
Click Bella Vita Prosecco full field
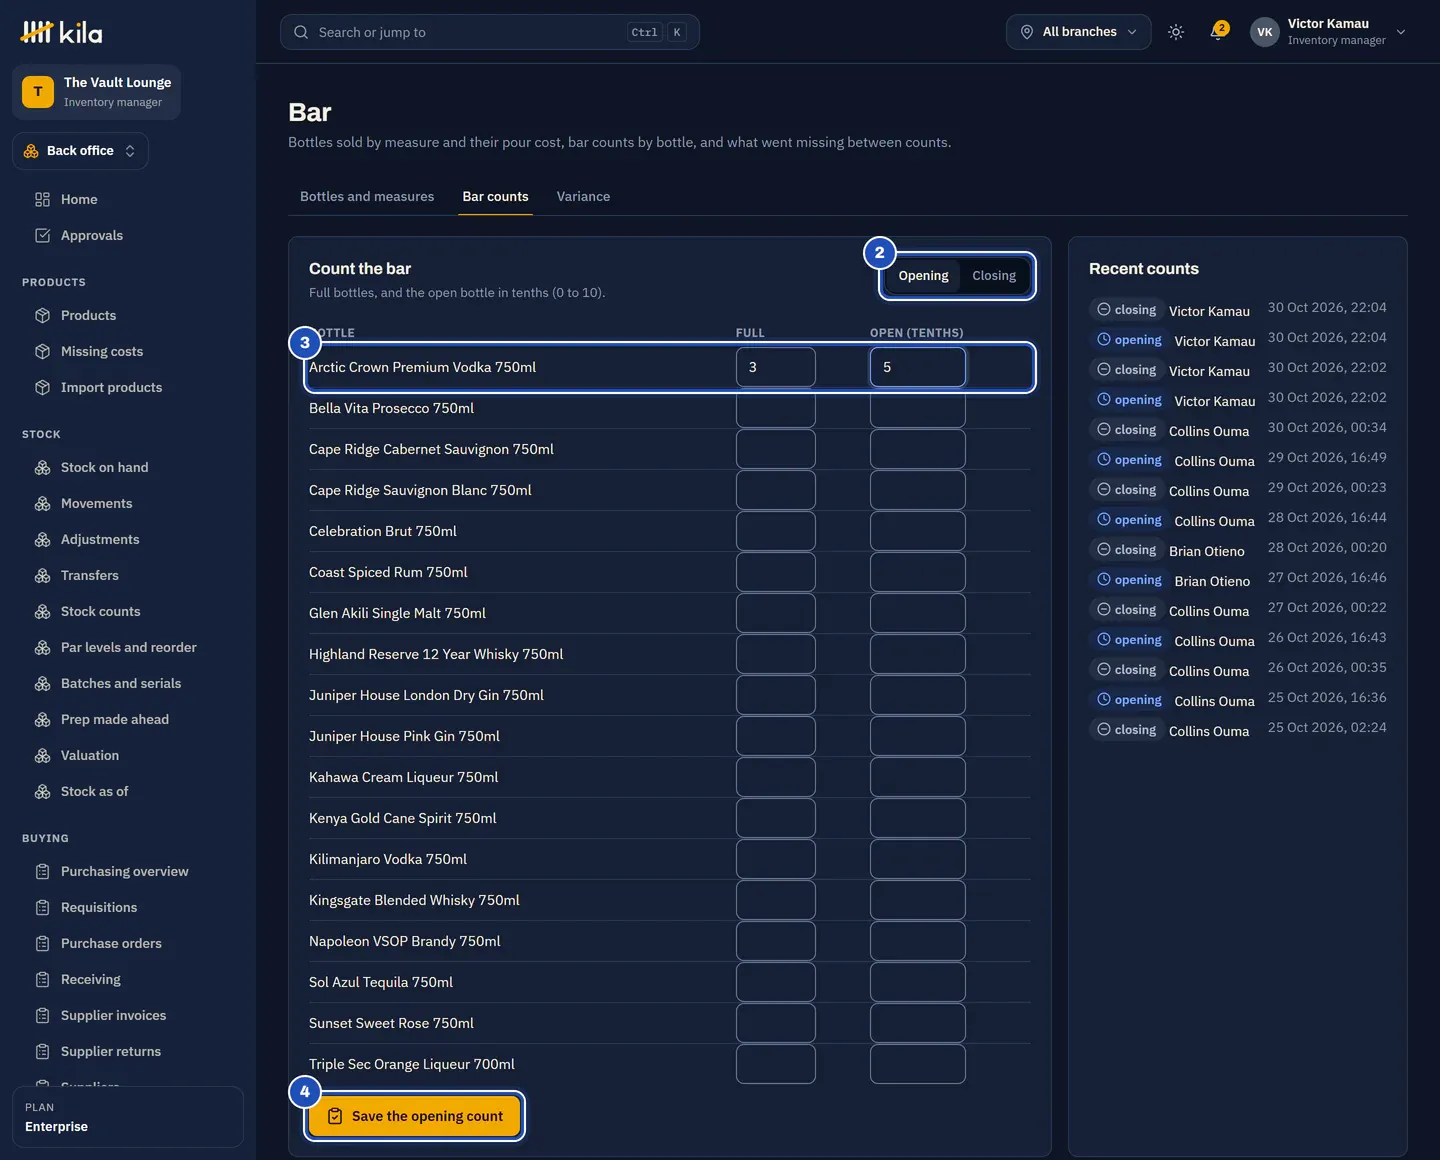point(776,408)
